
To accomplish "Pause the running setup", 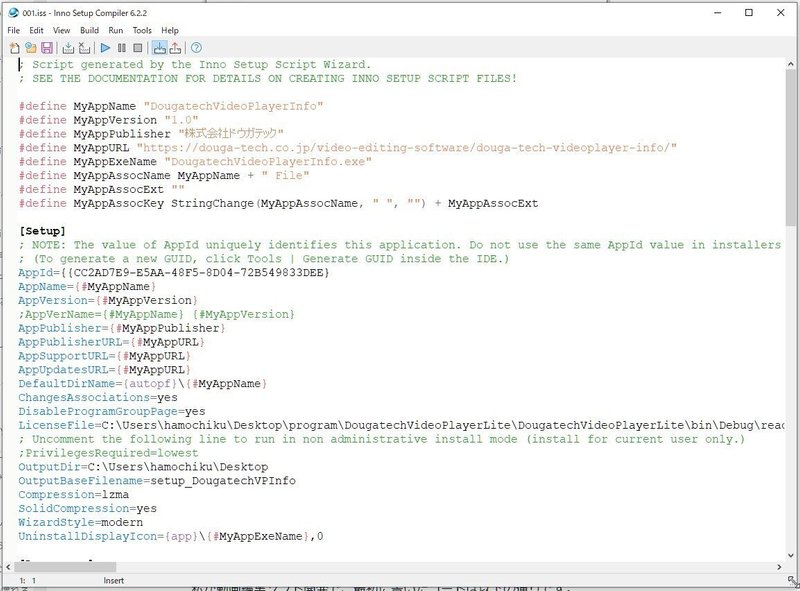I will [121, 48].
